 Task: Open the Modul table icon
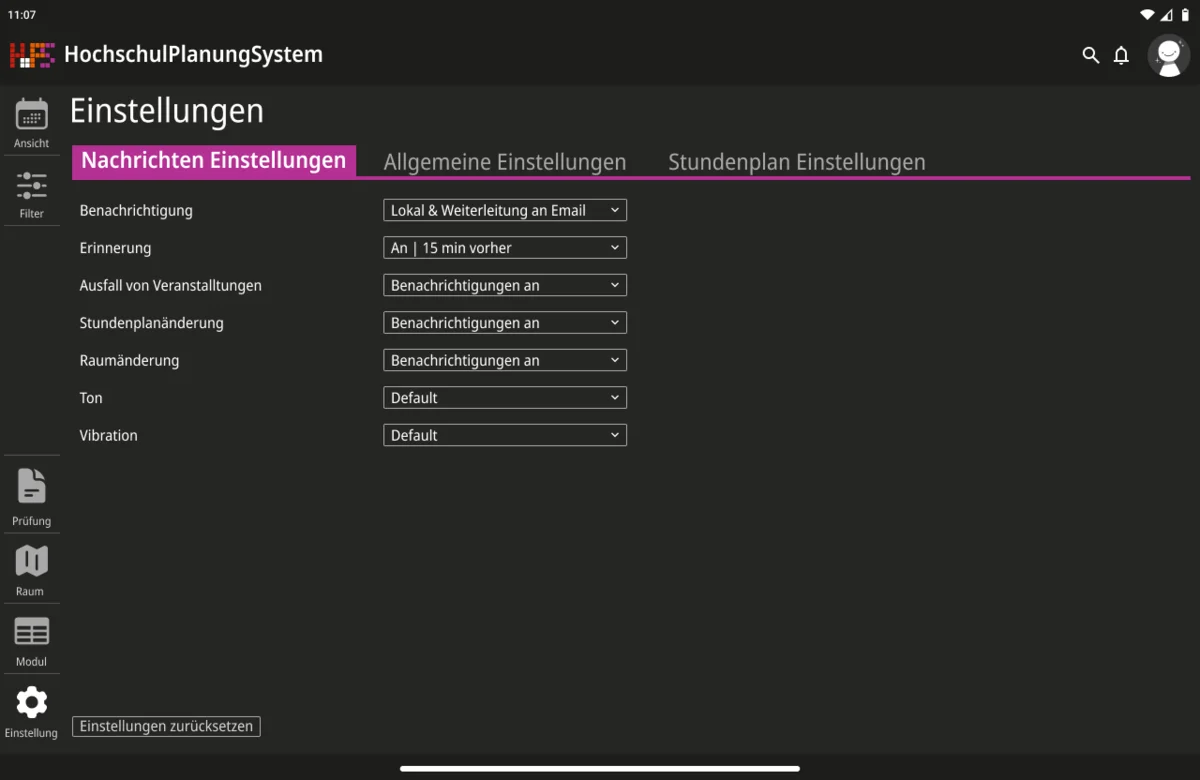(31, 632)
